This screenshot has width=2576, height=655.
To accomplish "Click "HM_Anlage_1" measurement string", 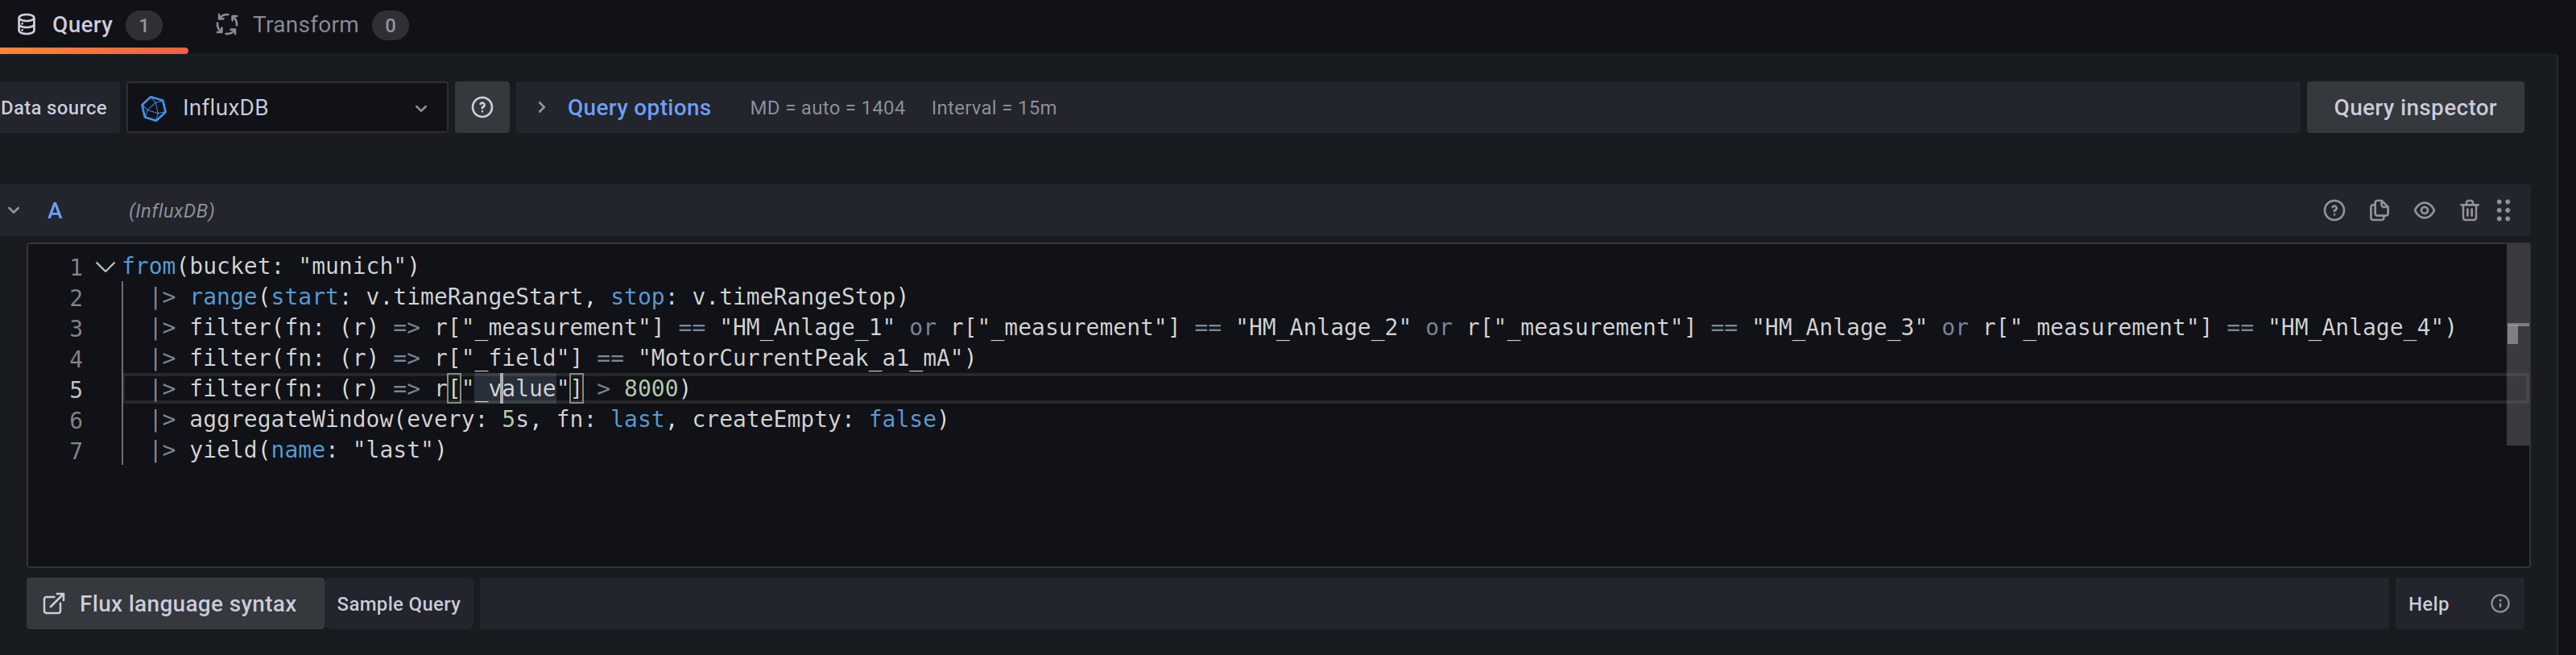I will tap(806, 327).
